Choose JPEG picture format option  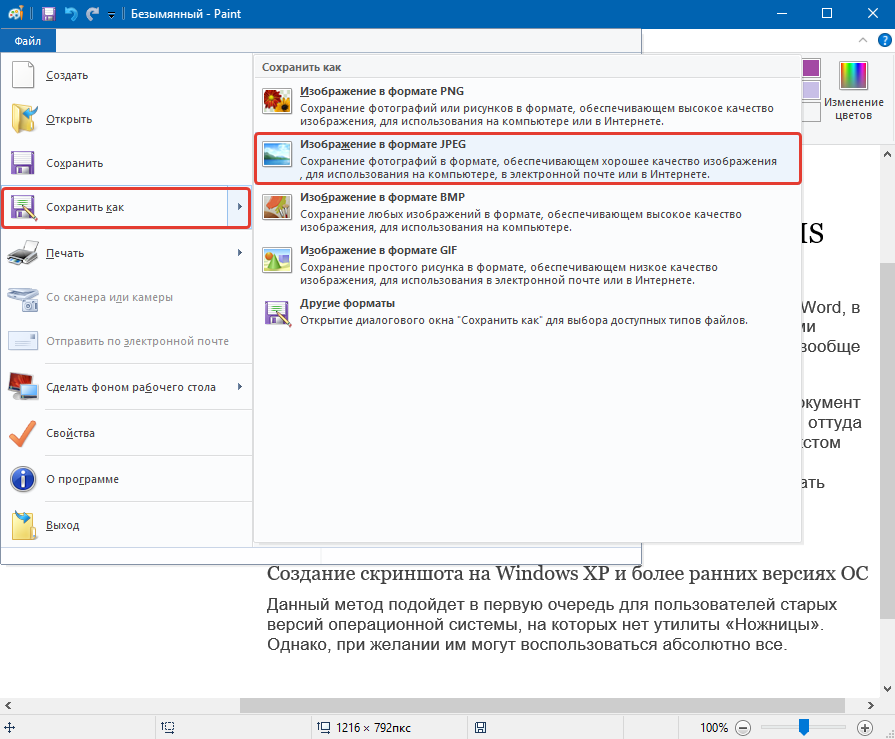(528, 159)
